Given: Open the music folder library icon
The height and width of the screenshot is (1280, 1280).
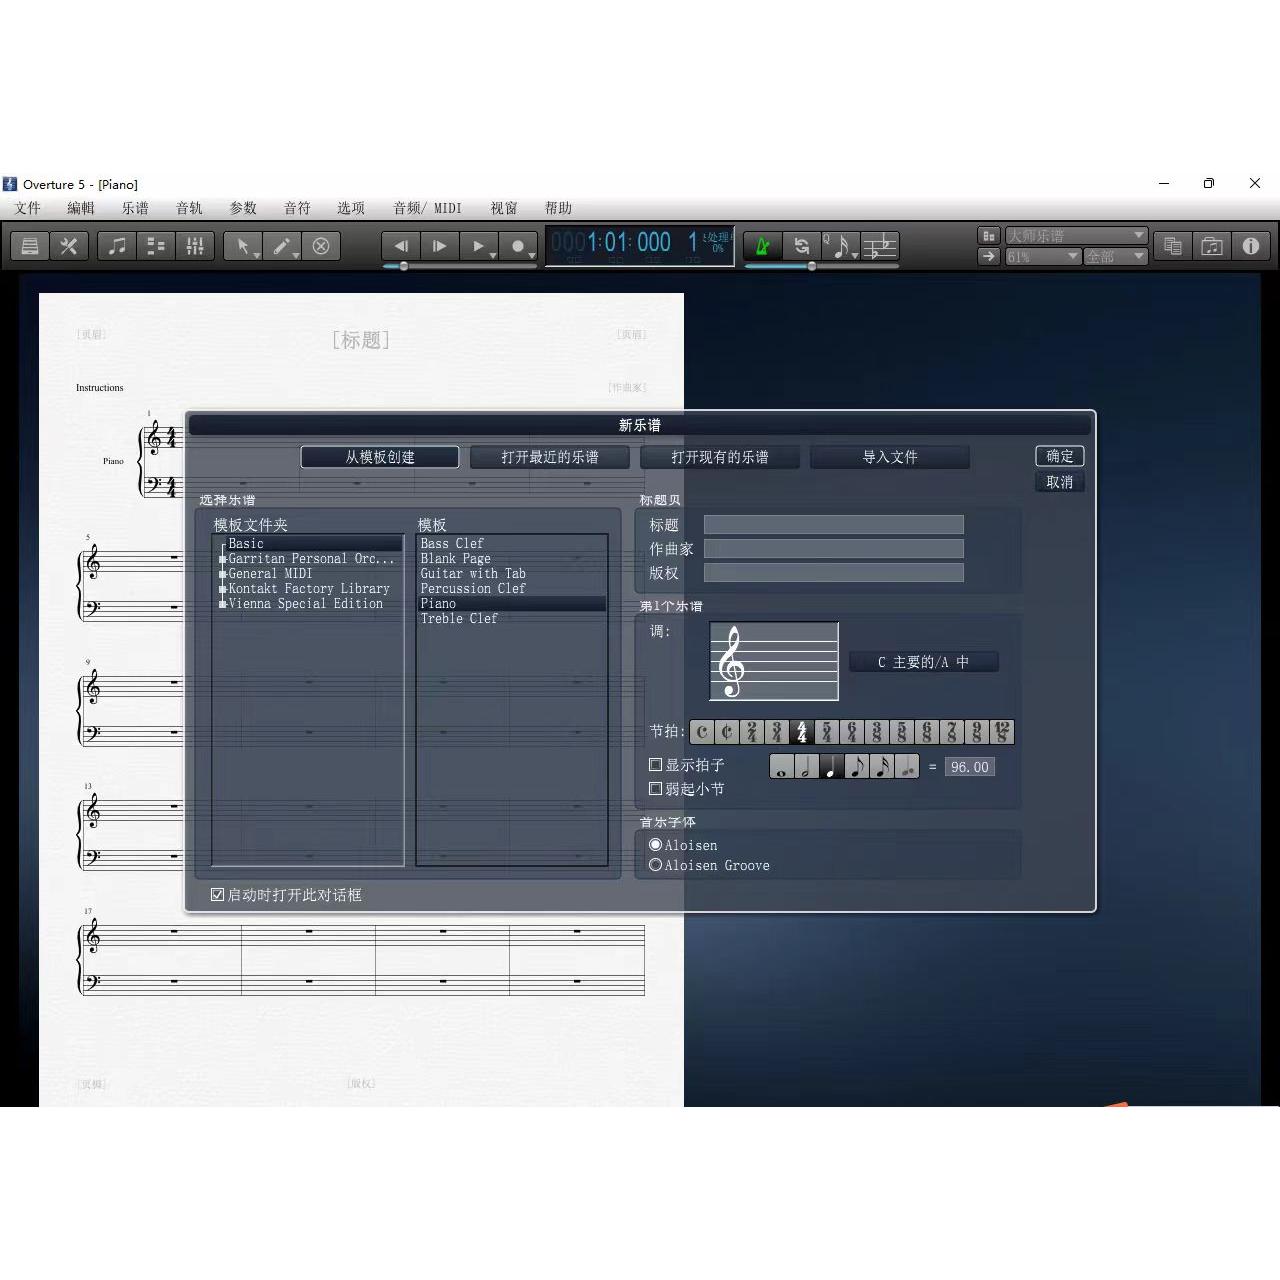Looking at the screenshot, I should (x=1212, y=246).
